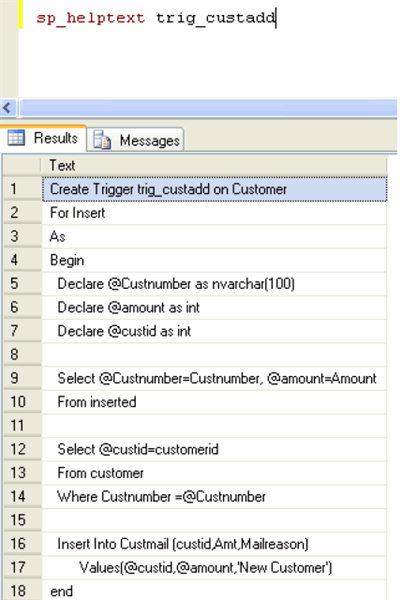Viewport: 400px width, 600px height.
Task: Click the From inserted result cell
Action: [x=214, y=402]
